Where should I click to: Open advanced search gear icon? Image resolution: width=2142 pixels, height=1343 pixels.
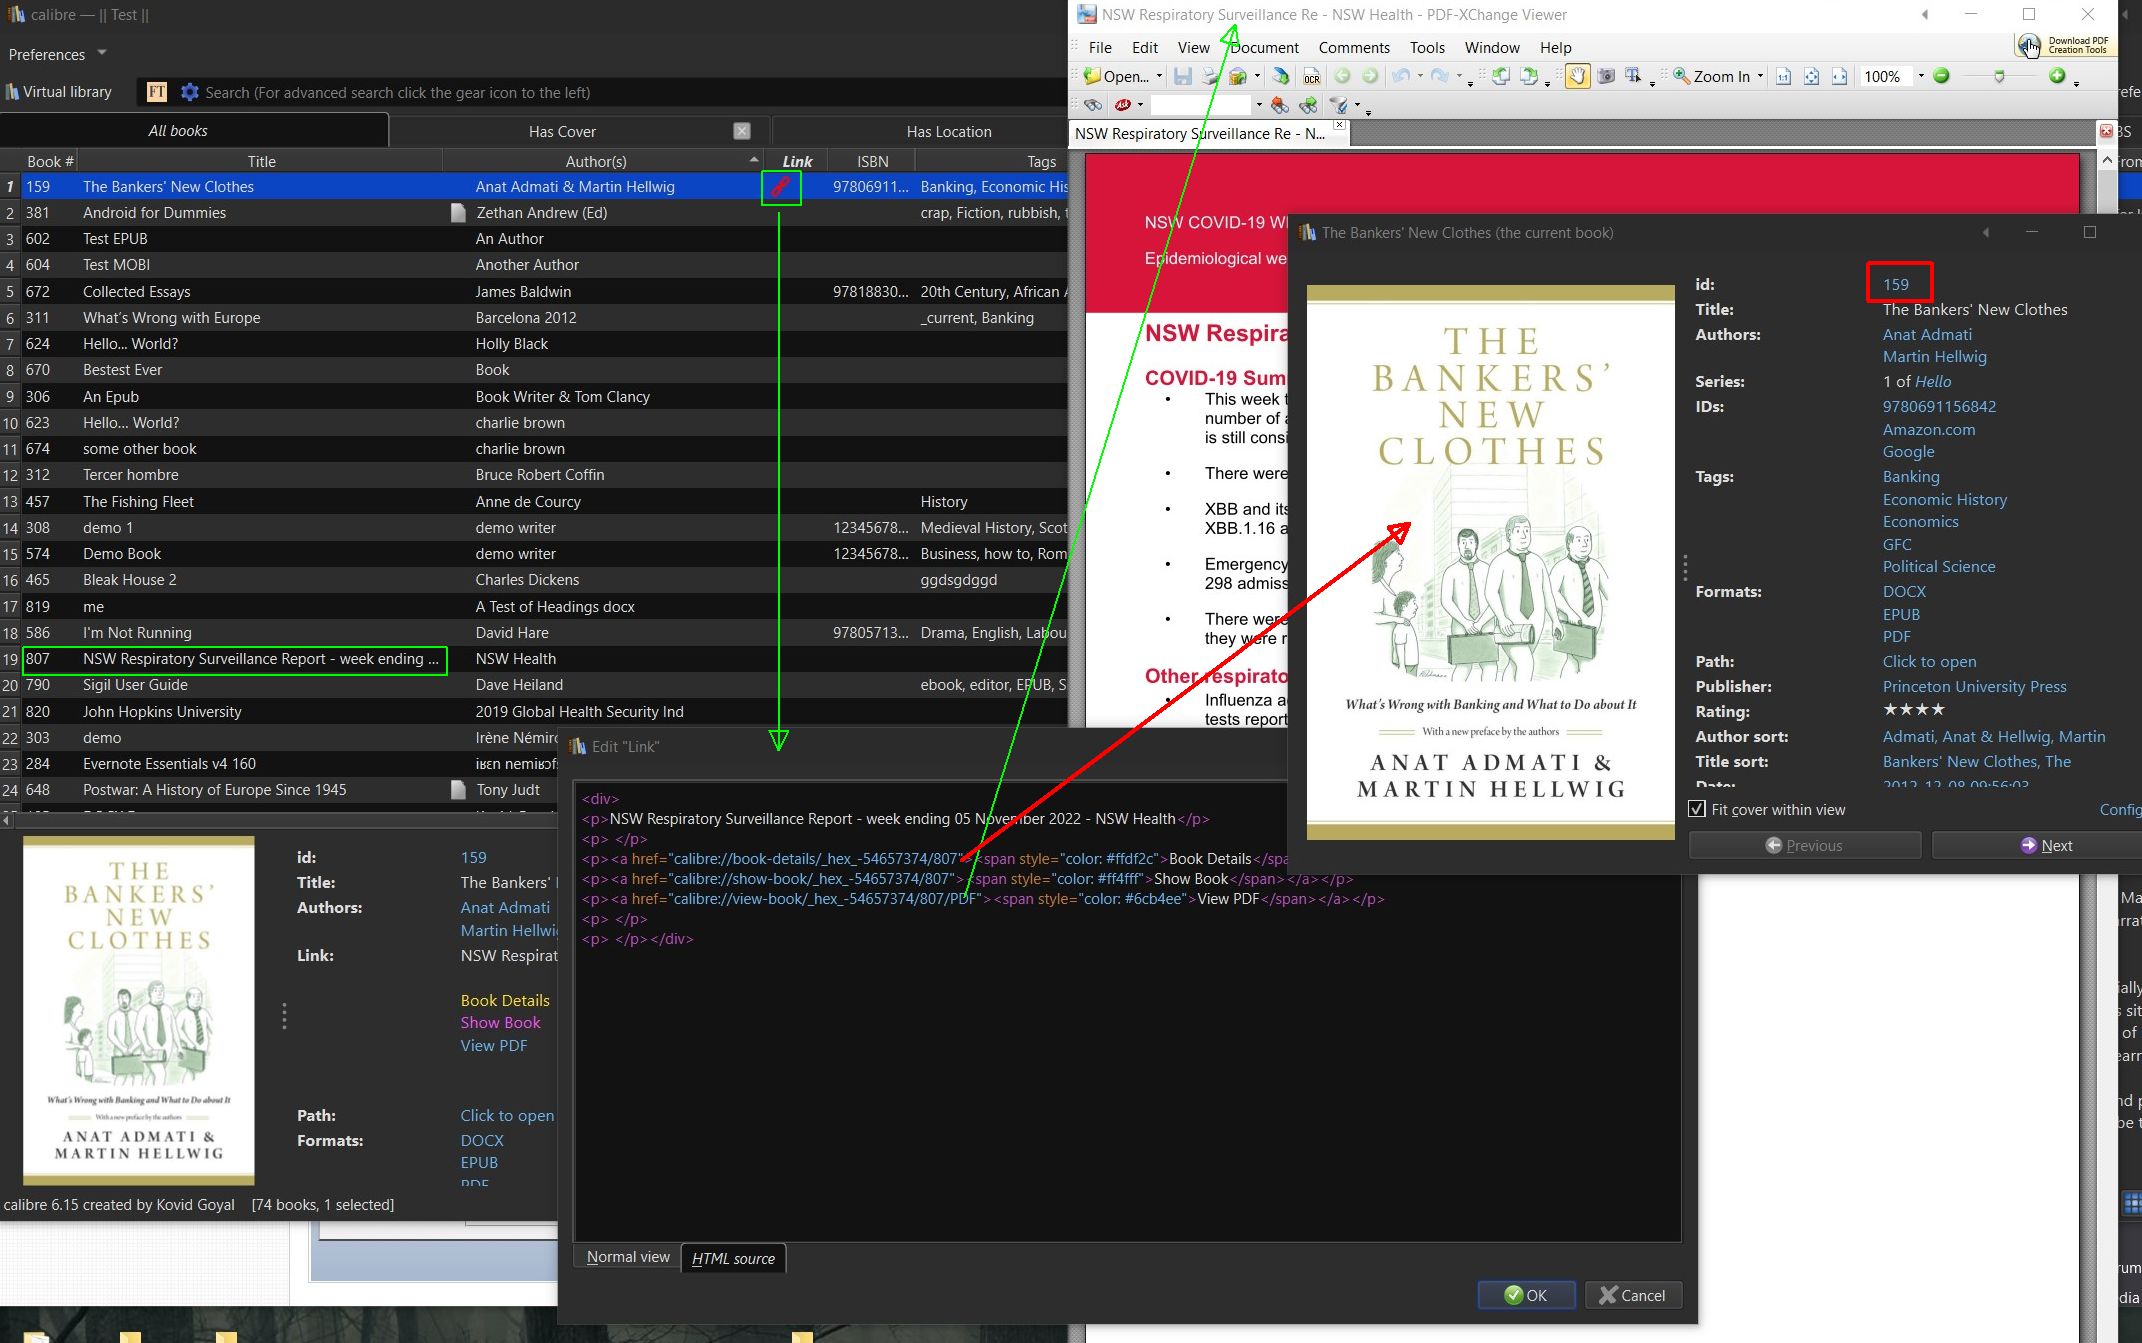point(189,92)
